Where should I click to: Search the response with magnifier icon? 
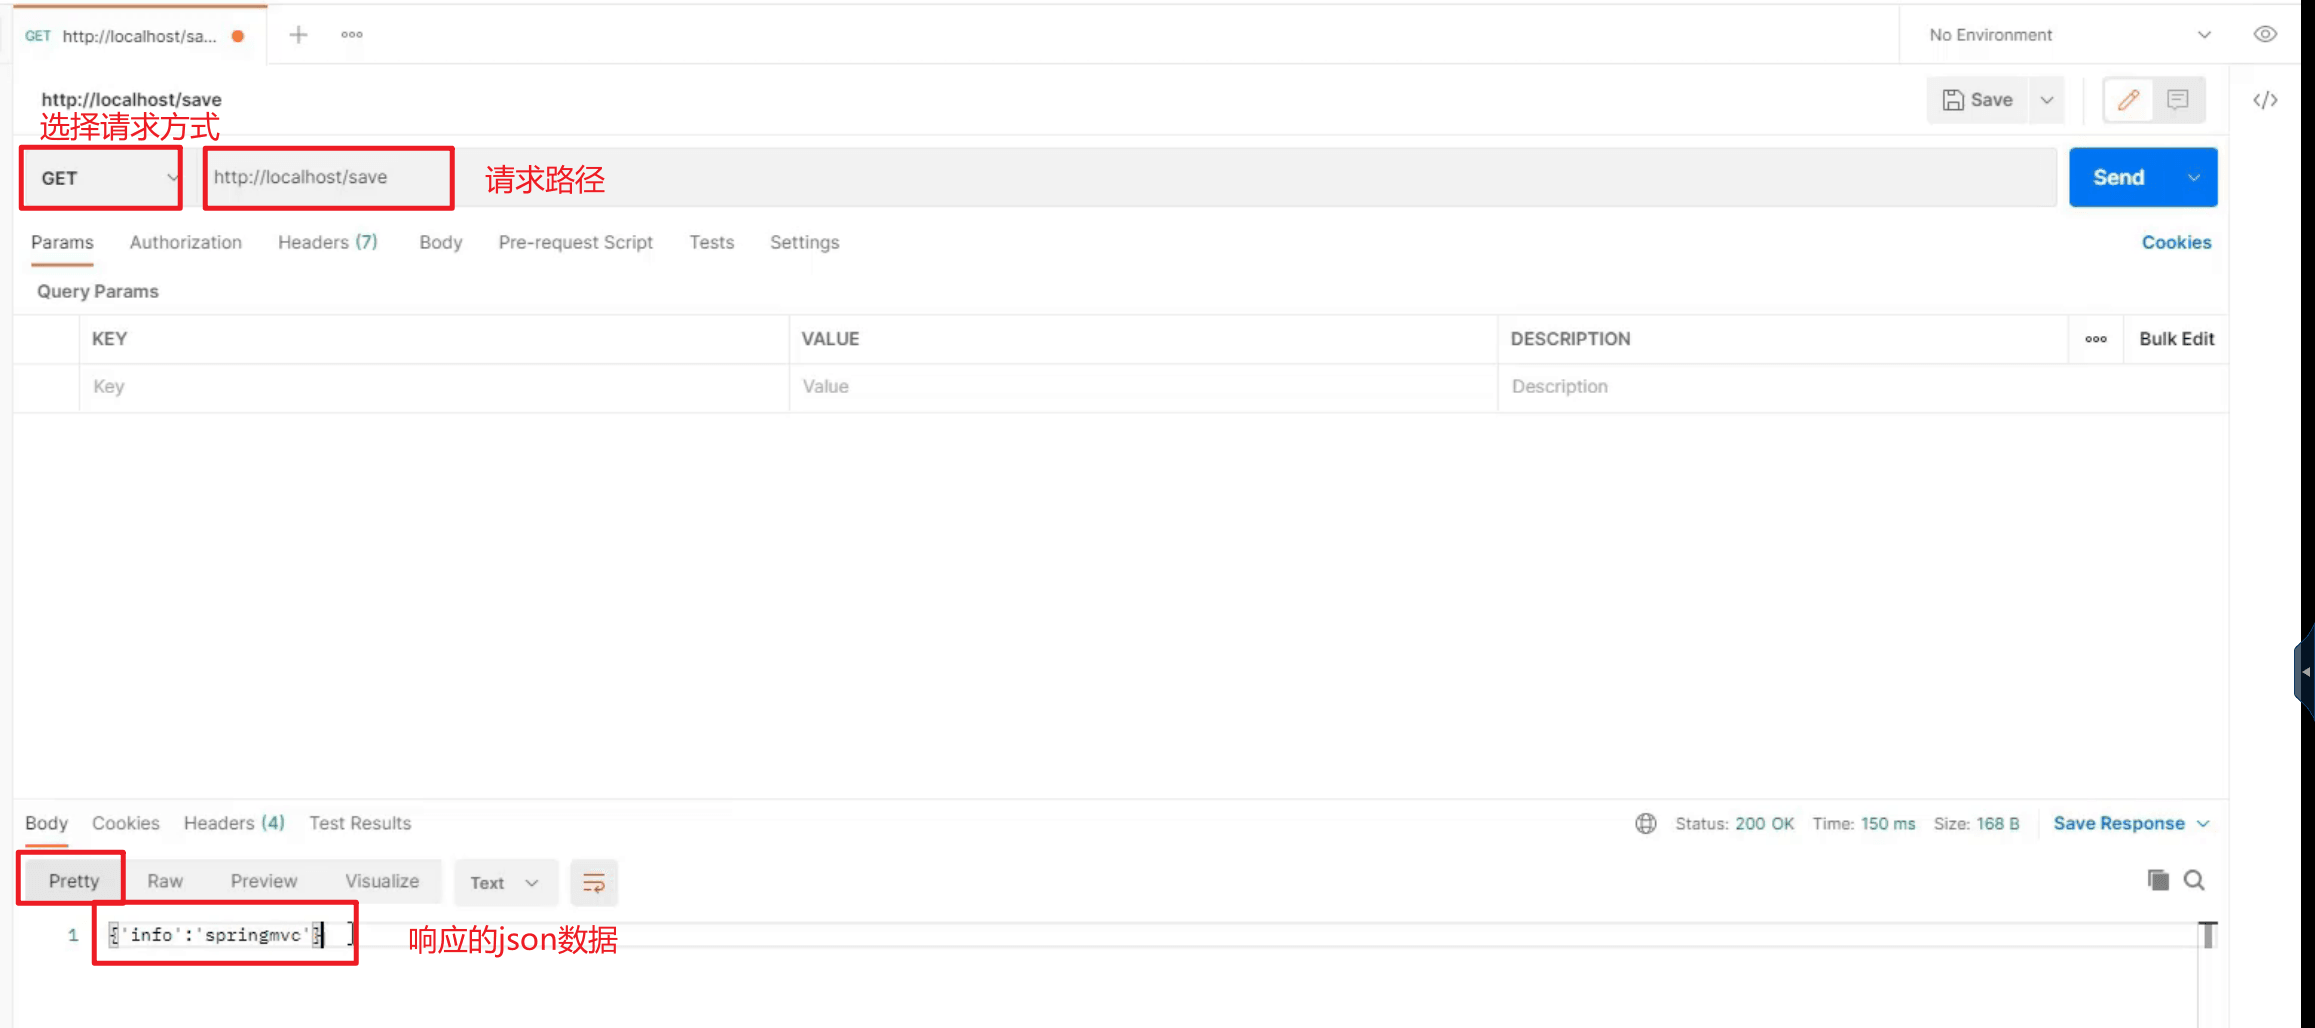click(2195, 880)
